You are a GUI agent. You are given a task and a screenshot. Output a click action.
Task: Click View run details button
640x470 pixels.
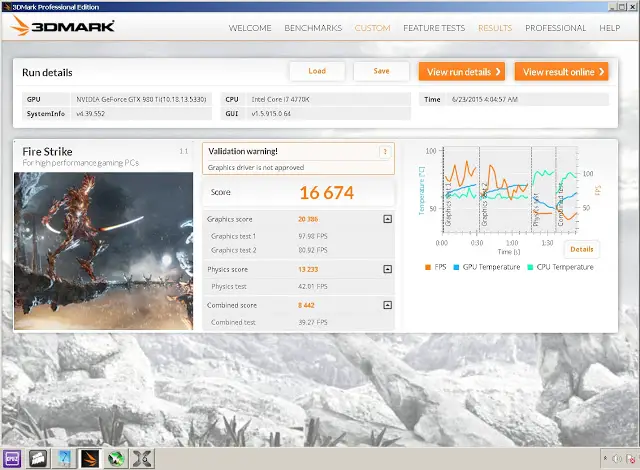(462, 71)
